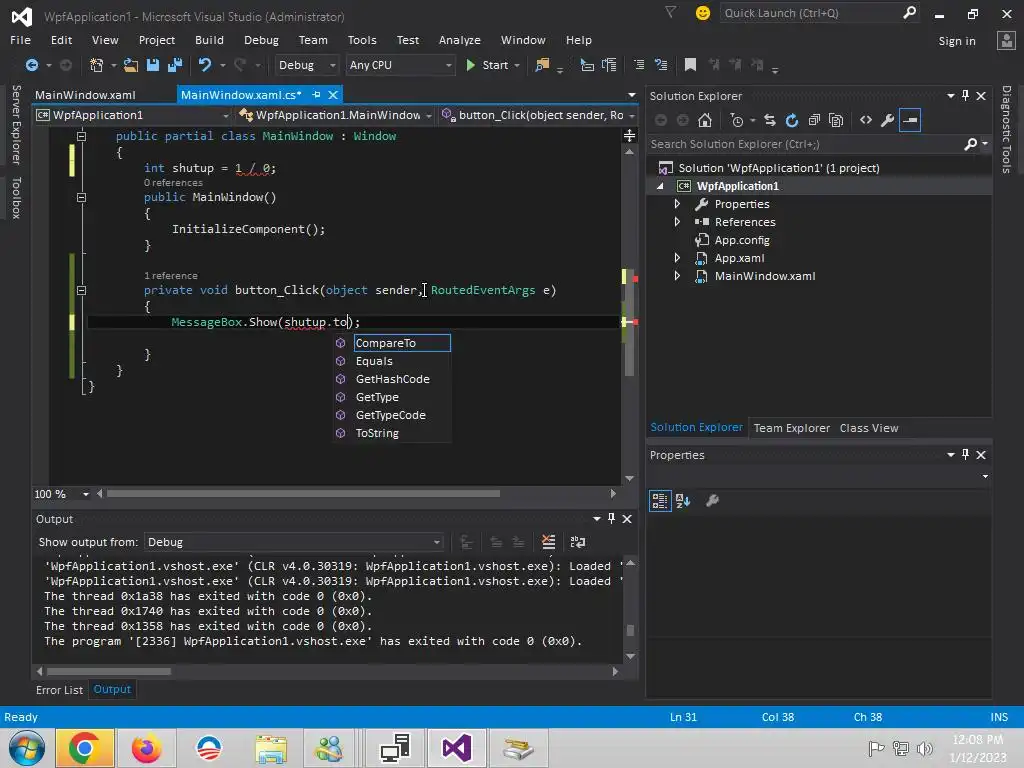The width and height of the screenshot is (1024, 768).
Task: Click the code editor horizontal scrollbar thumb
Action: pyautogui.click(x=304, y=494)
